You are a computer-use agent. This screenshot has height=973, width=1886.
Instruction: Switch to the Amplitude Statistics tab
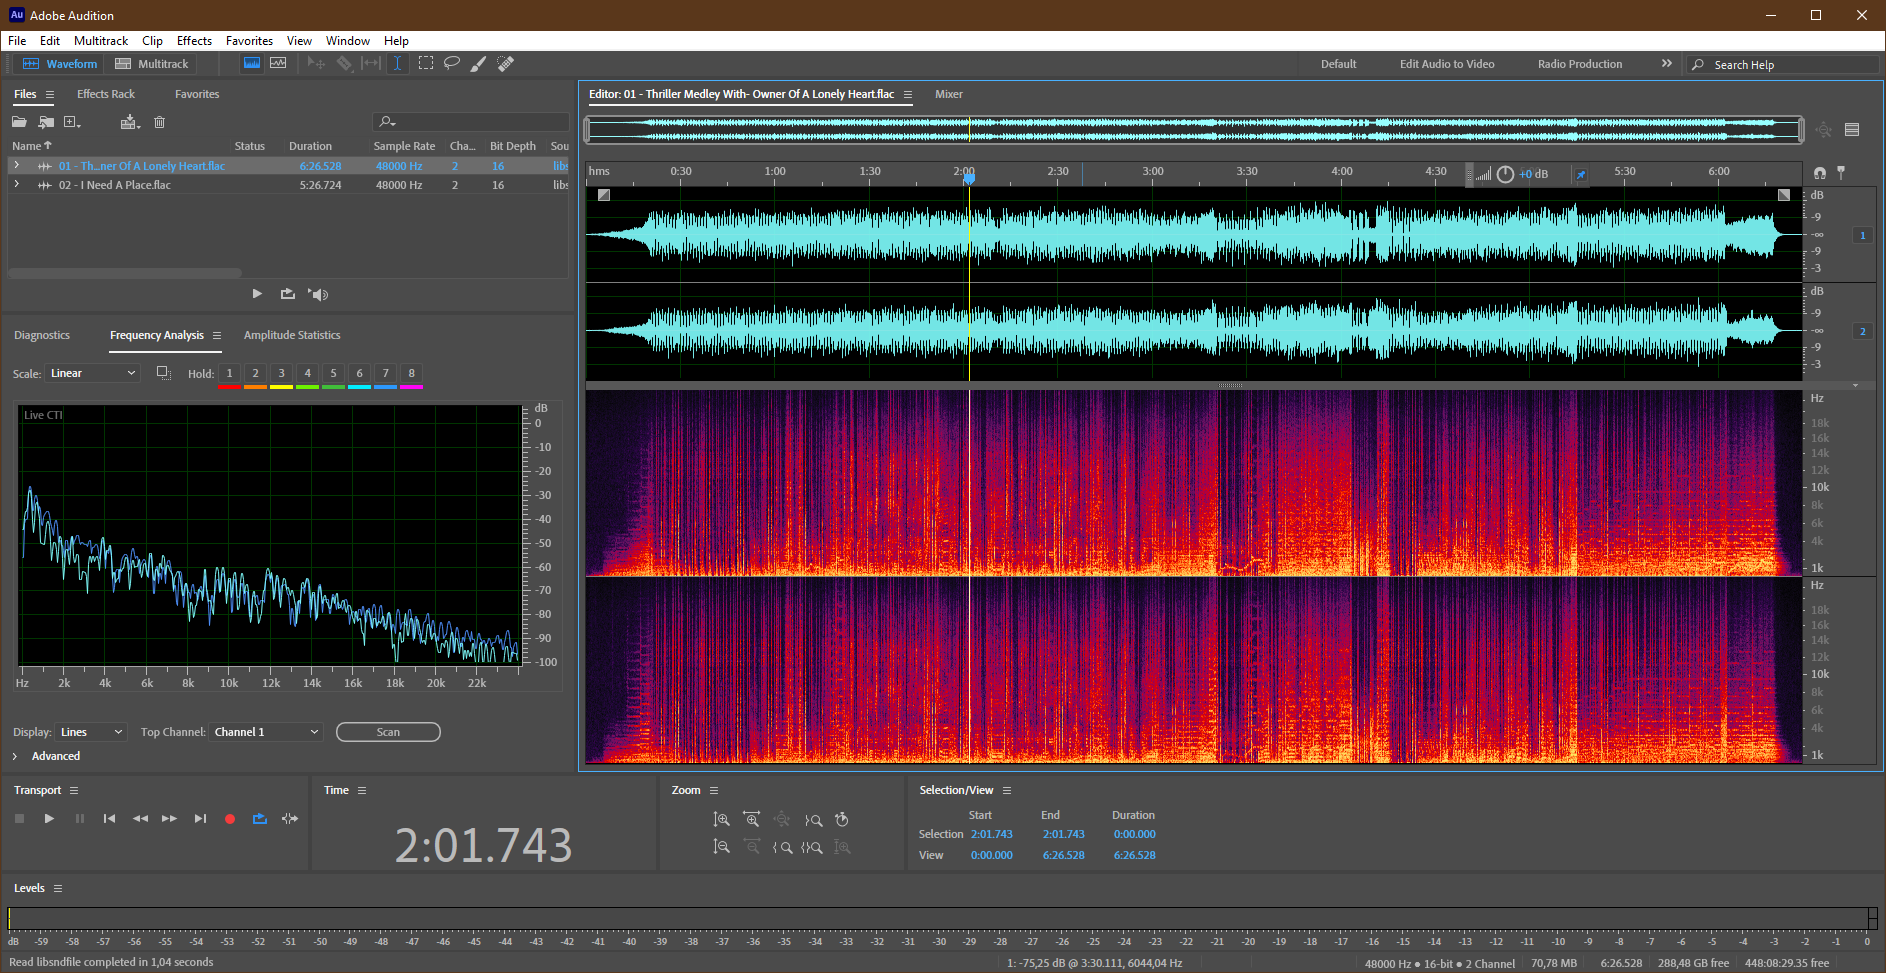coord(292,335)
